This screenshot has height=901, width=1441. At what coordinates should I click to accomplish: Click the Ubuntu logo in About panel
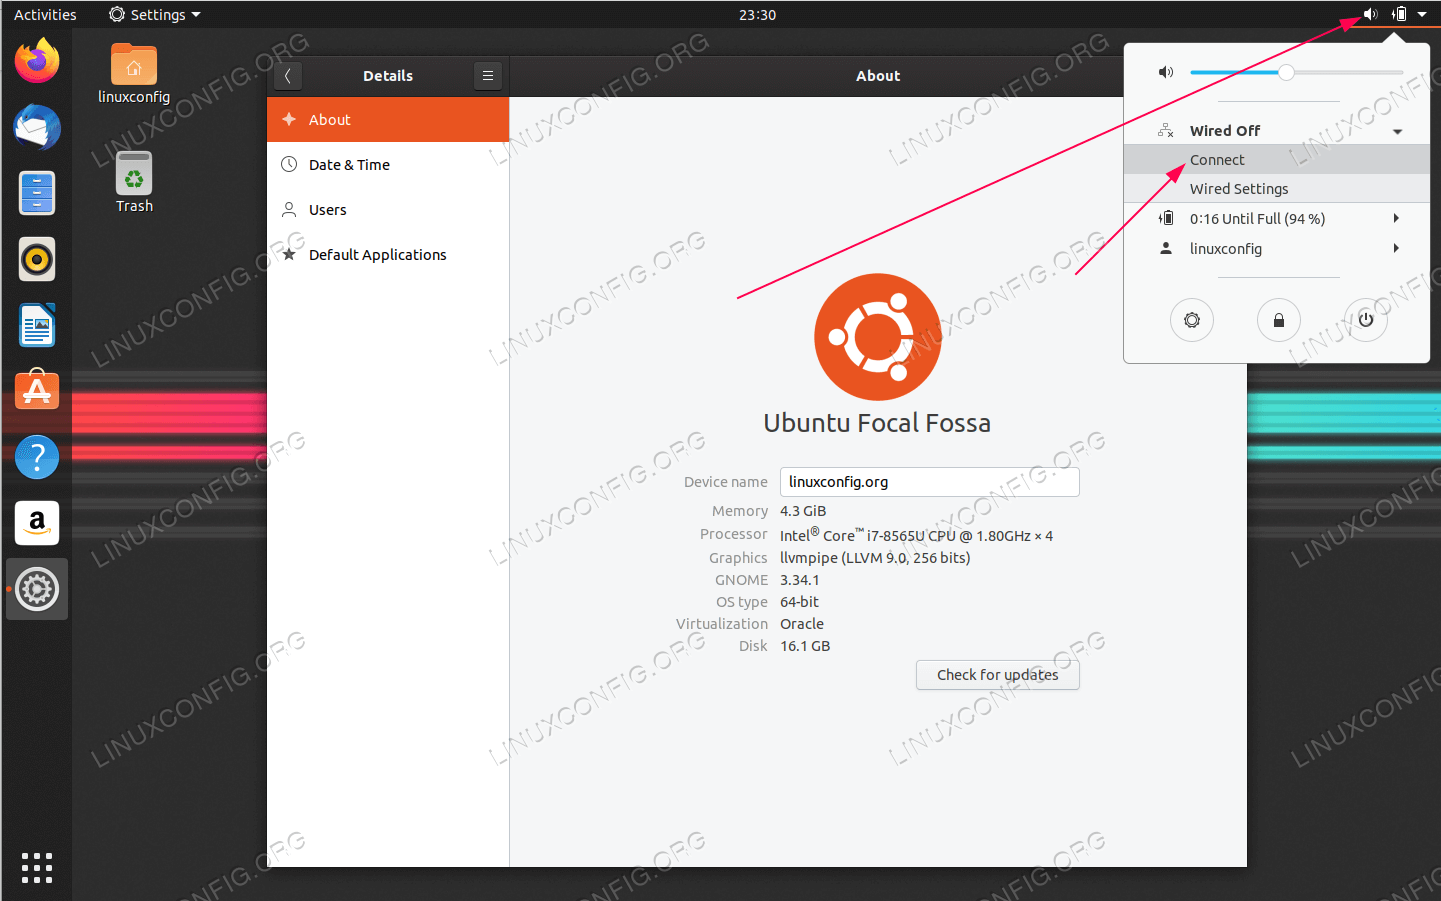(x=878, y=337)
